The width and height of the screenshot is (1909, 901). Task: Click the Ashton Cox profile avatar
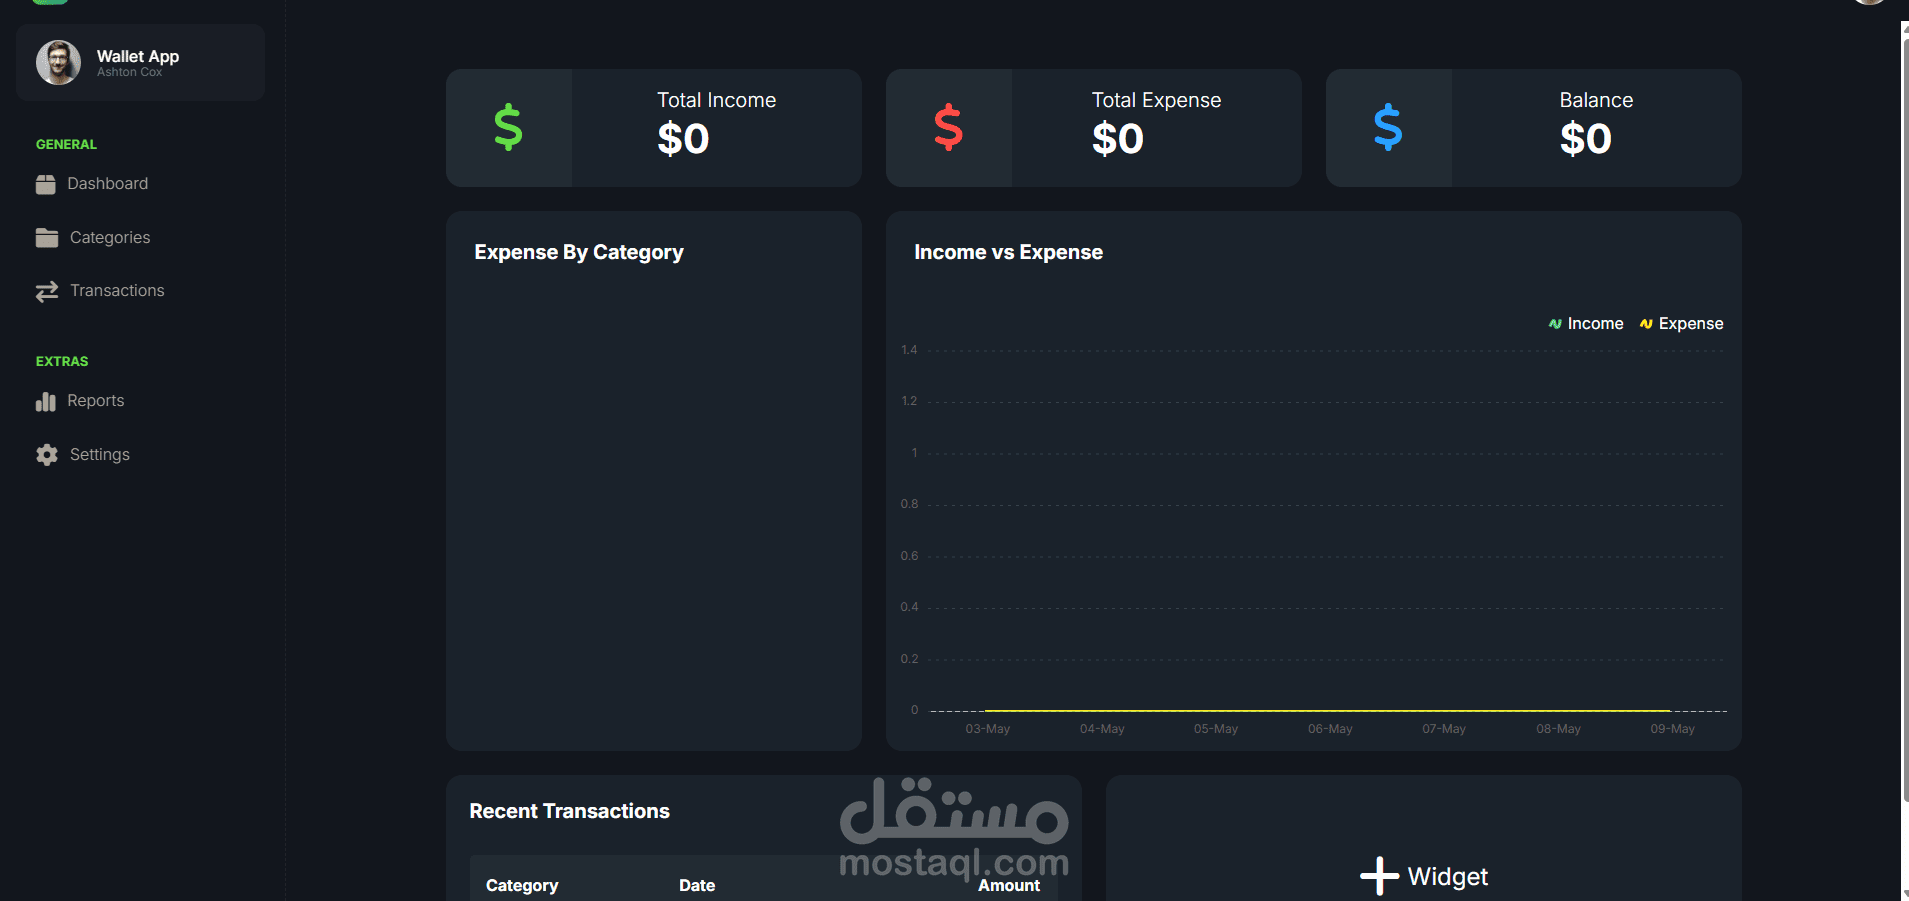pos(58,62)
